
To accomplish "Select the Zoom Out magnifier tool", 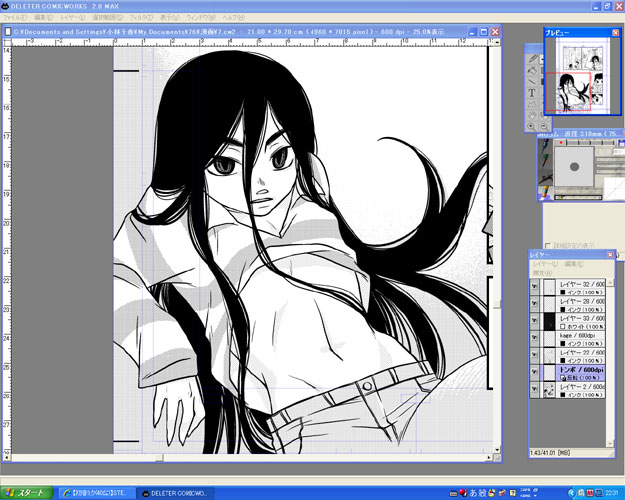I will pos(544,126).
